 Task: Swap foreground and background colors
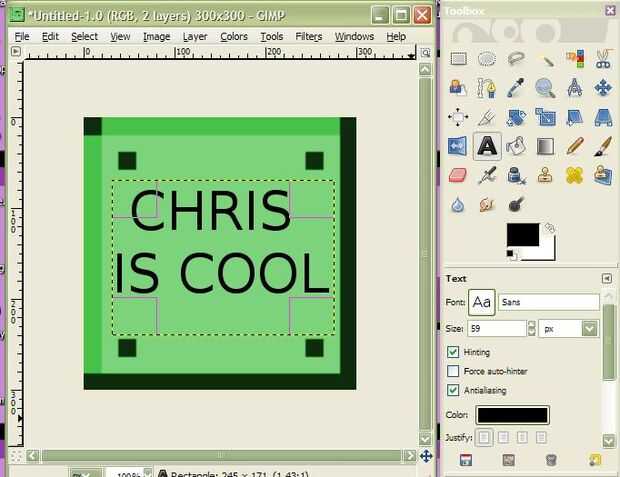tap(549, 227)
